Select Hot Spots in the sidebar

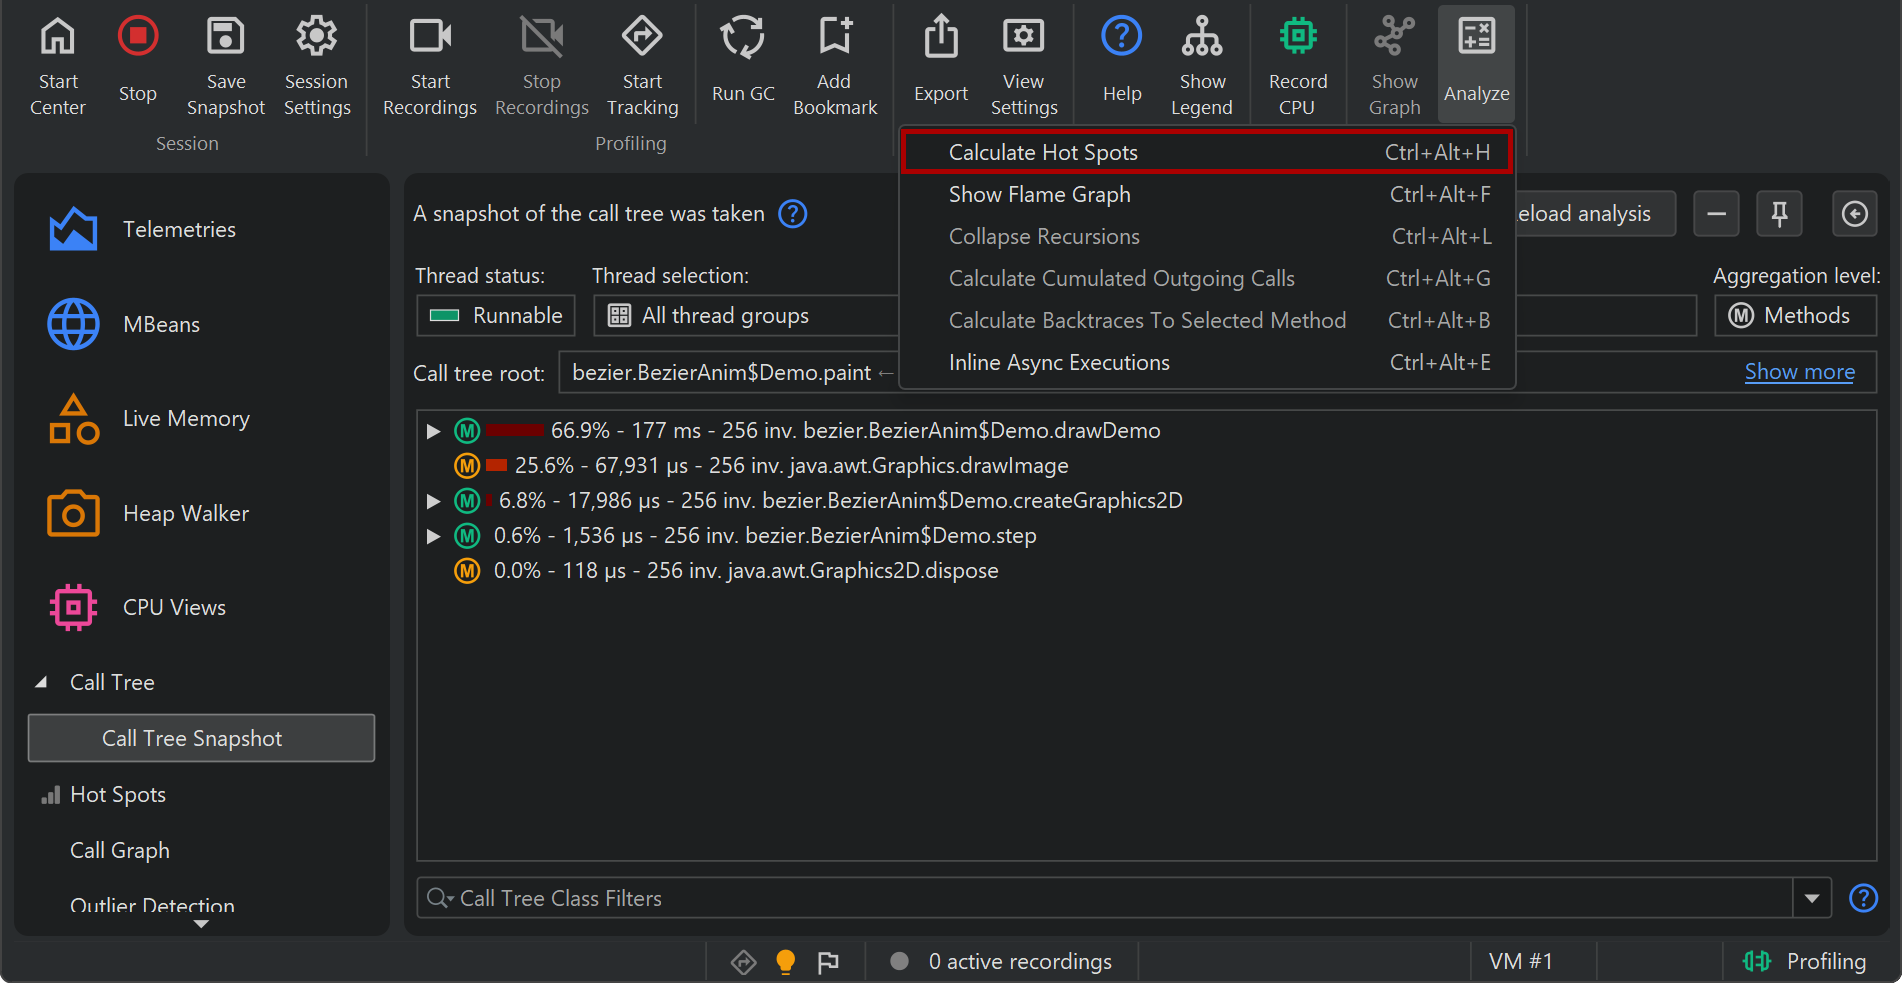(x=118, y=795)
